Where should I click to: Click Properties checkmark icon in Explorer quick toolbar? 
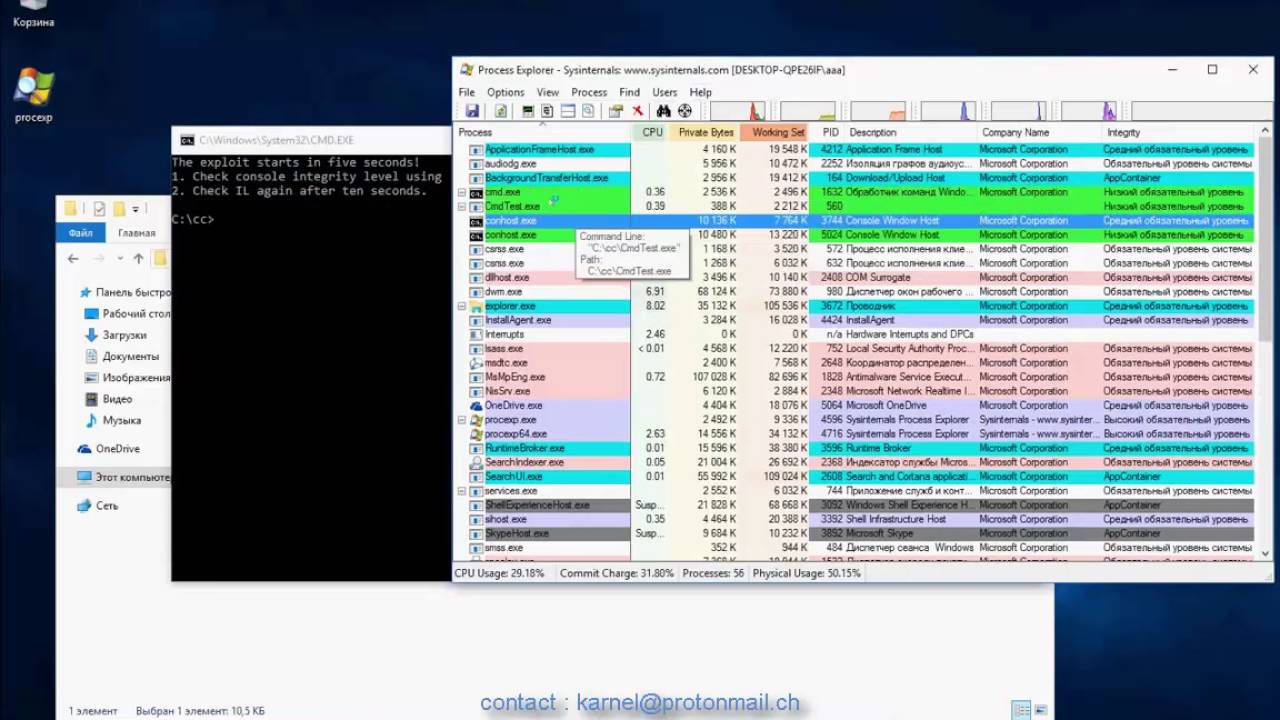point(99,209)
